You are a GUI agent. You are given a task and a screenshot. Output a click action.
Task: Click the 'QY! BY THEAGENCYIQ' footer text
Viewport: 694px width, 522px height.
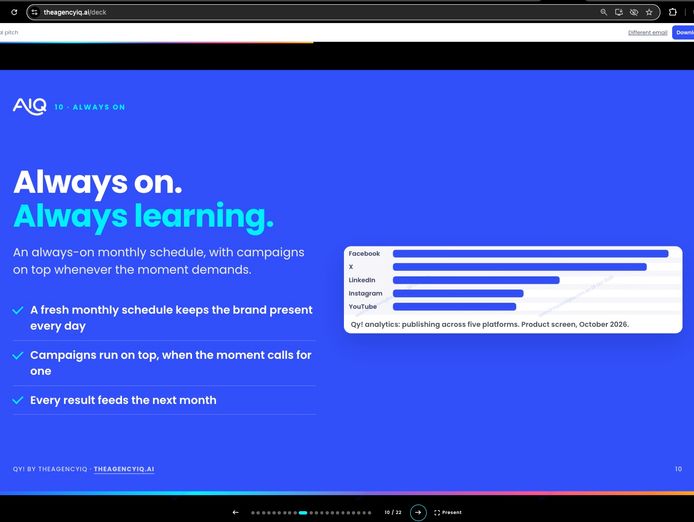(50, 469)
